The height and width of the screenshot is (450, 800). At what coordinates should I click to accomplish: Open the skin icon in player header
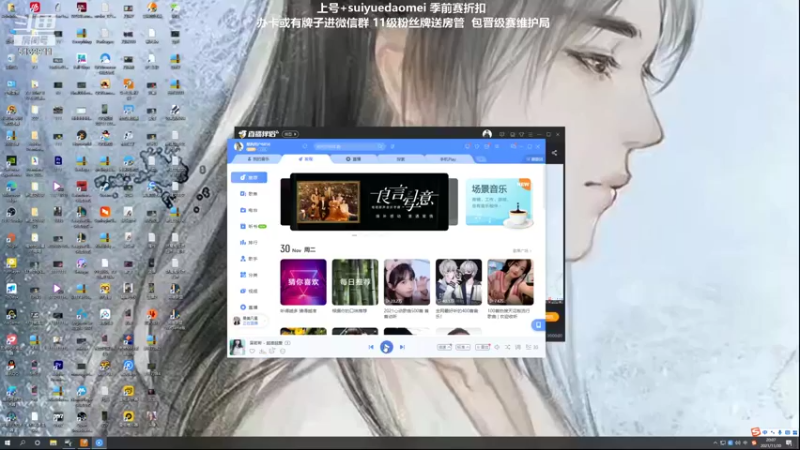click(x=477, y=146)
